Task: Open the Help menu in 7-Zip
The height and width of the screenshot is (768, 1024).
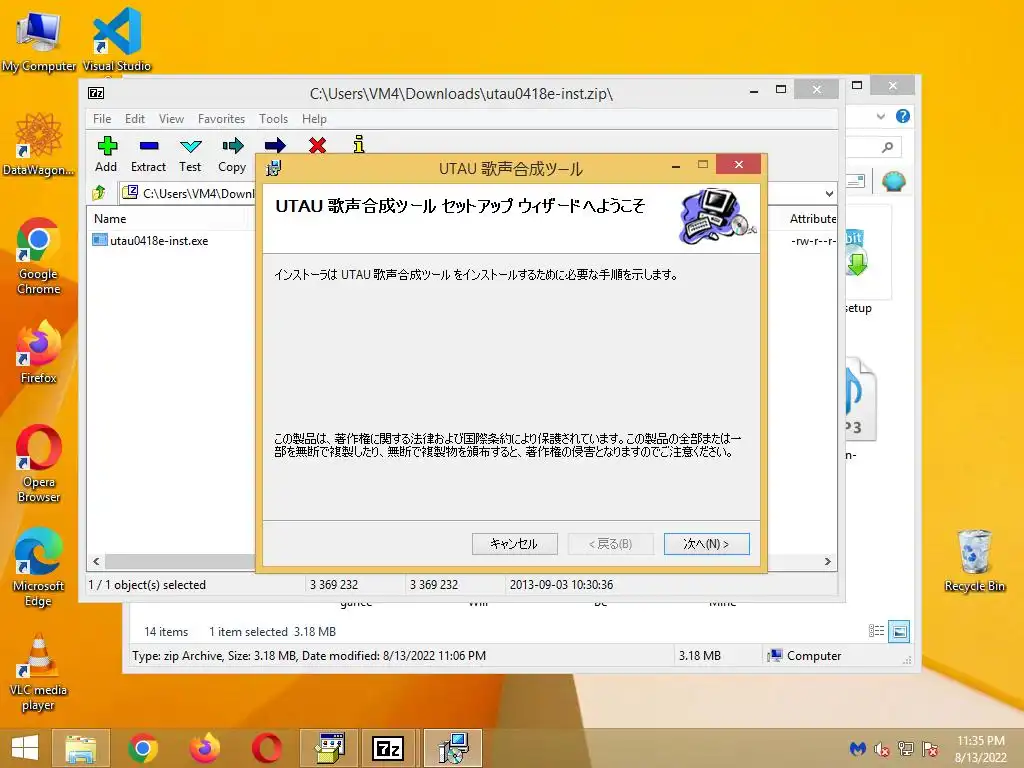Action: [x=314, y=119]
